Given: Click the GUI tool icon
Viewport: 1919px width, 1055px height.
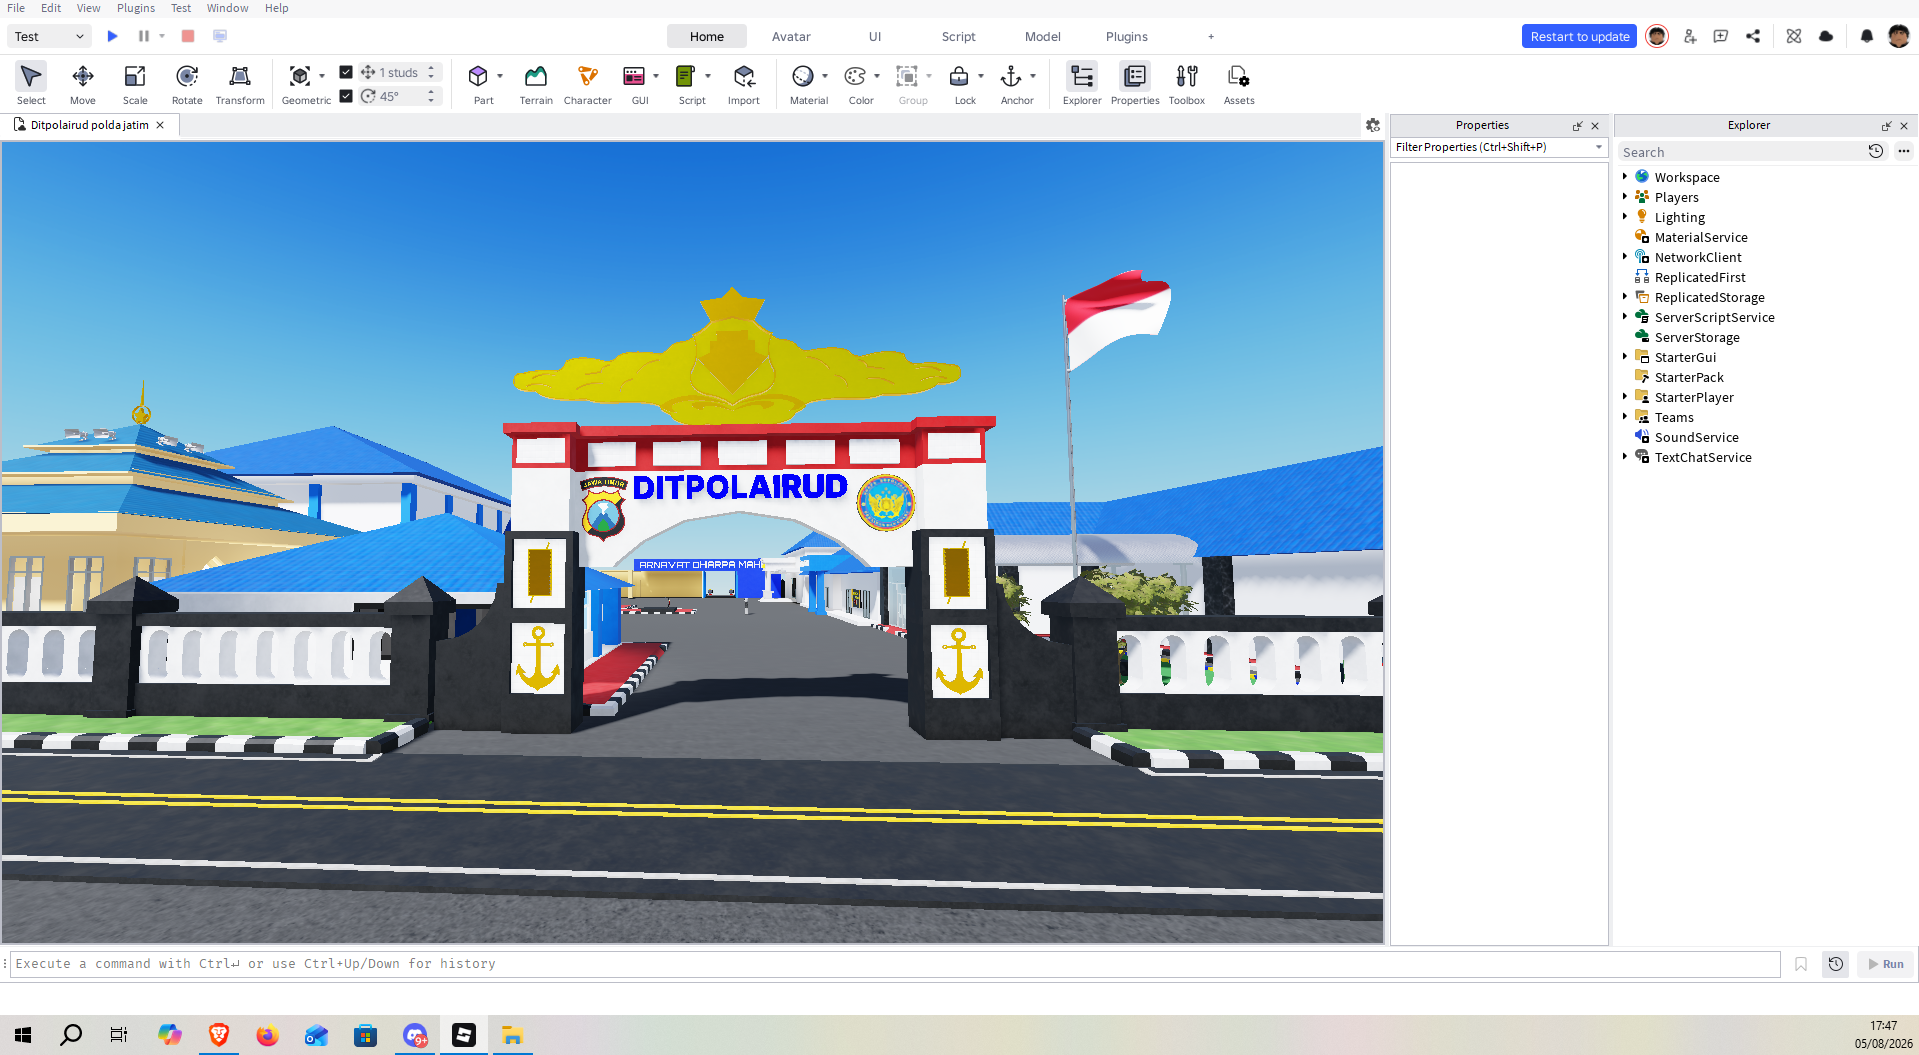Looking at the screenshot, I should pyautogui.click(x=634, y=76).
